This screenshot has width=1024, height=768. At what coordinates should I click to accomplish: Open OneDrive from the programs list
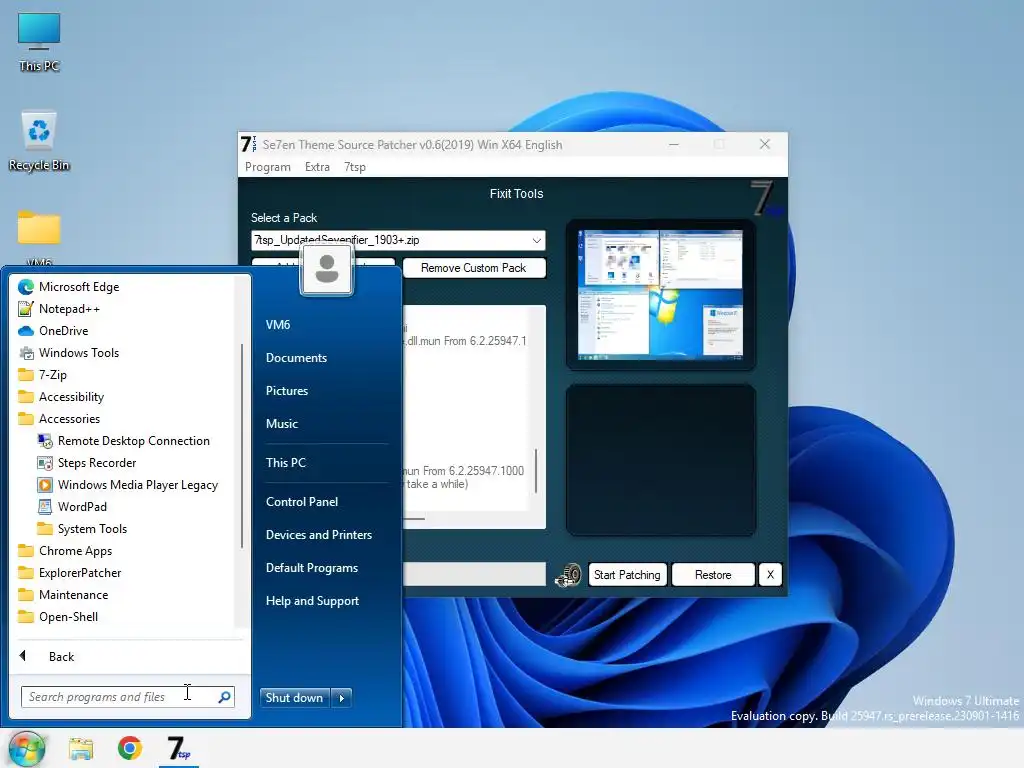pos(63,331)
